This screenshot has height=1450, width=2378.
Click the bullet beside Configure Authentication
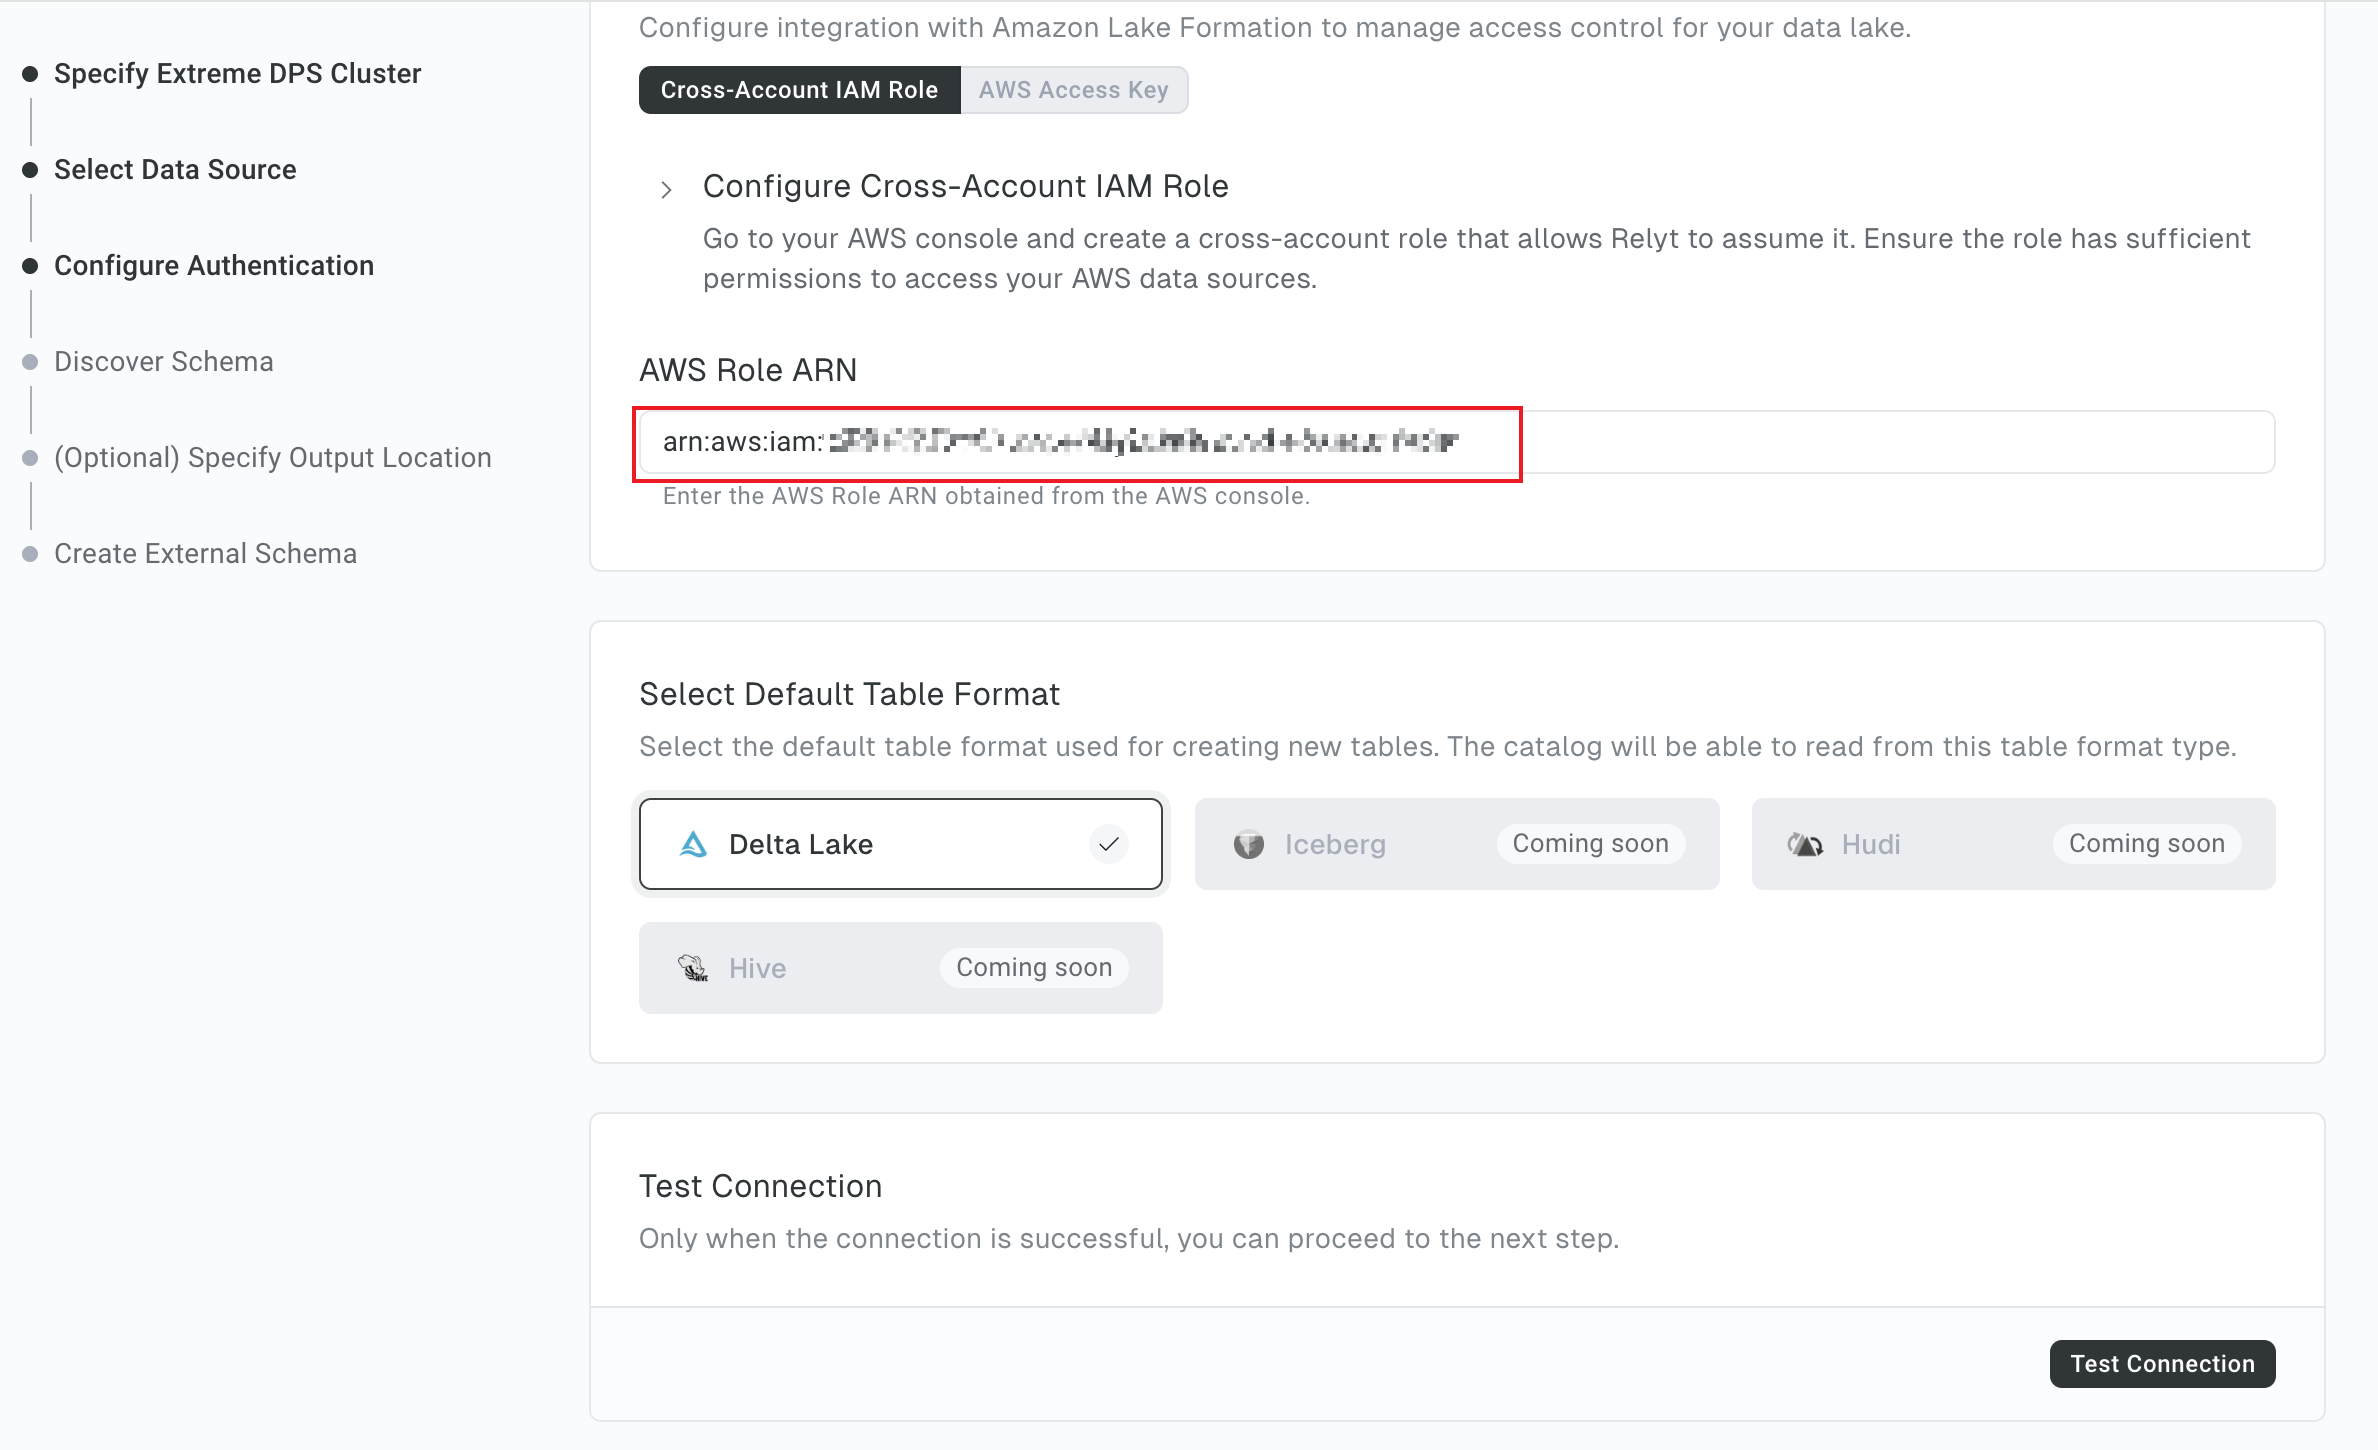tap(30, 266)
